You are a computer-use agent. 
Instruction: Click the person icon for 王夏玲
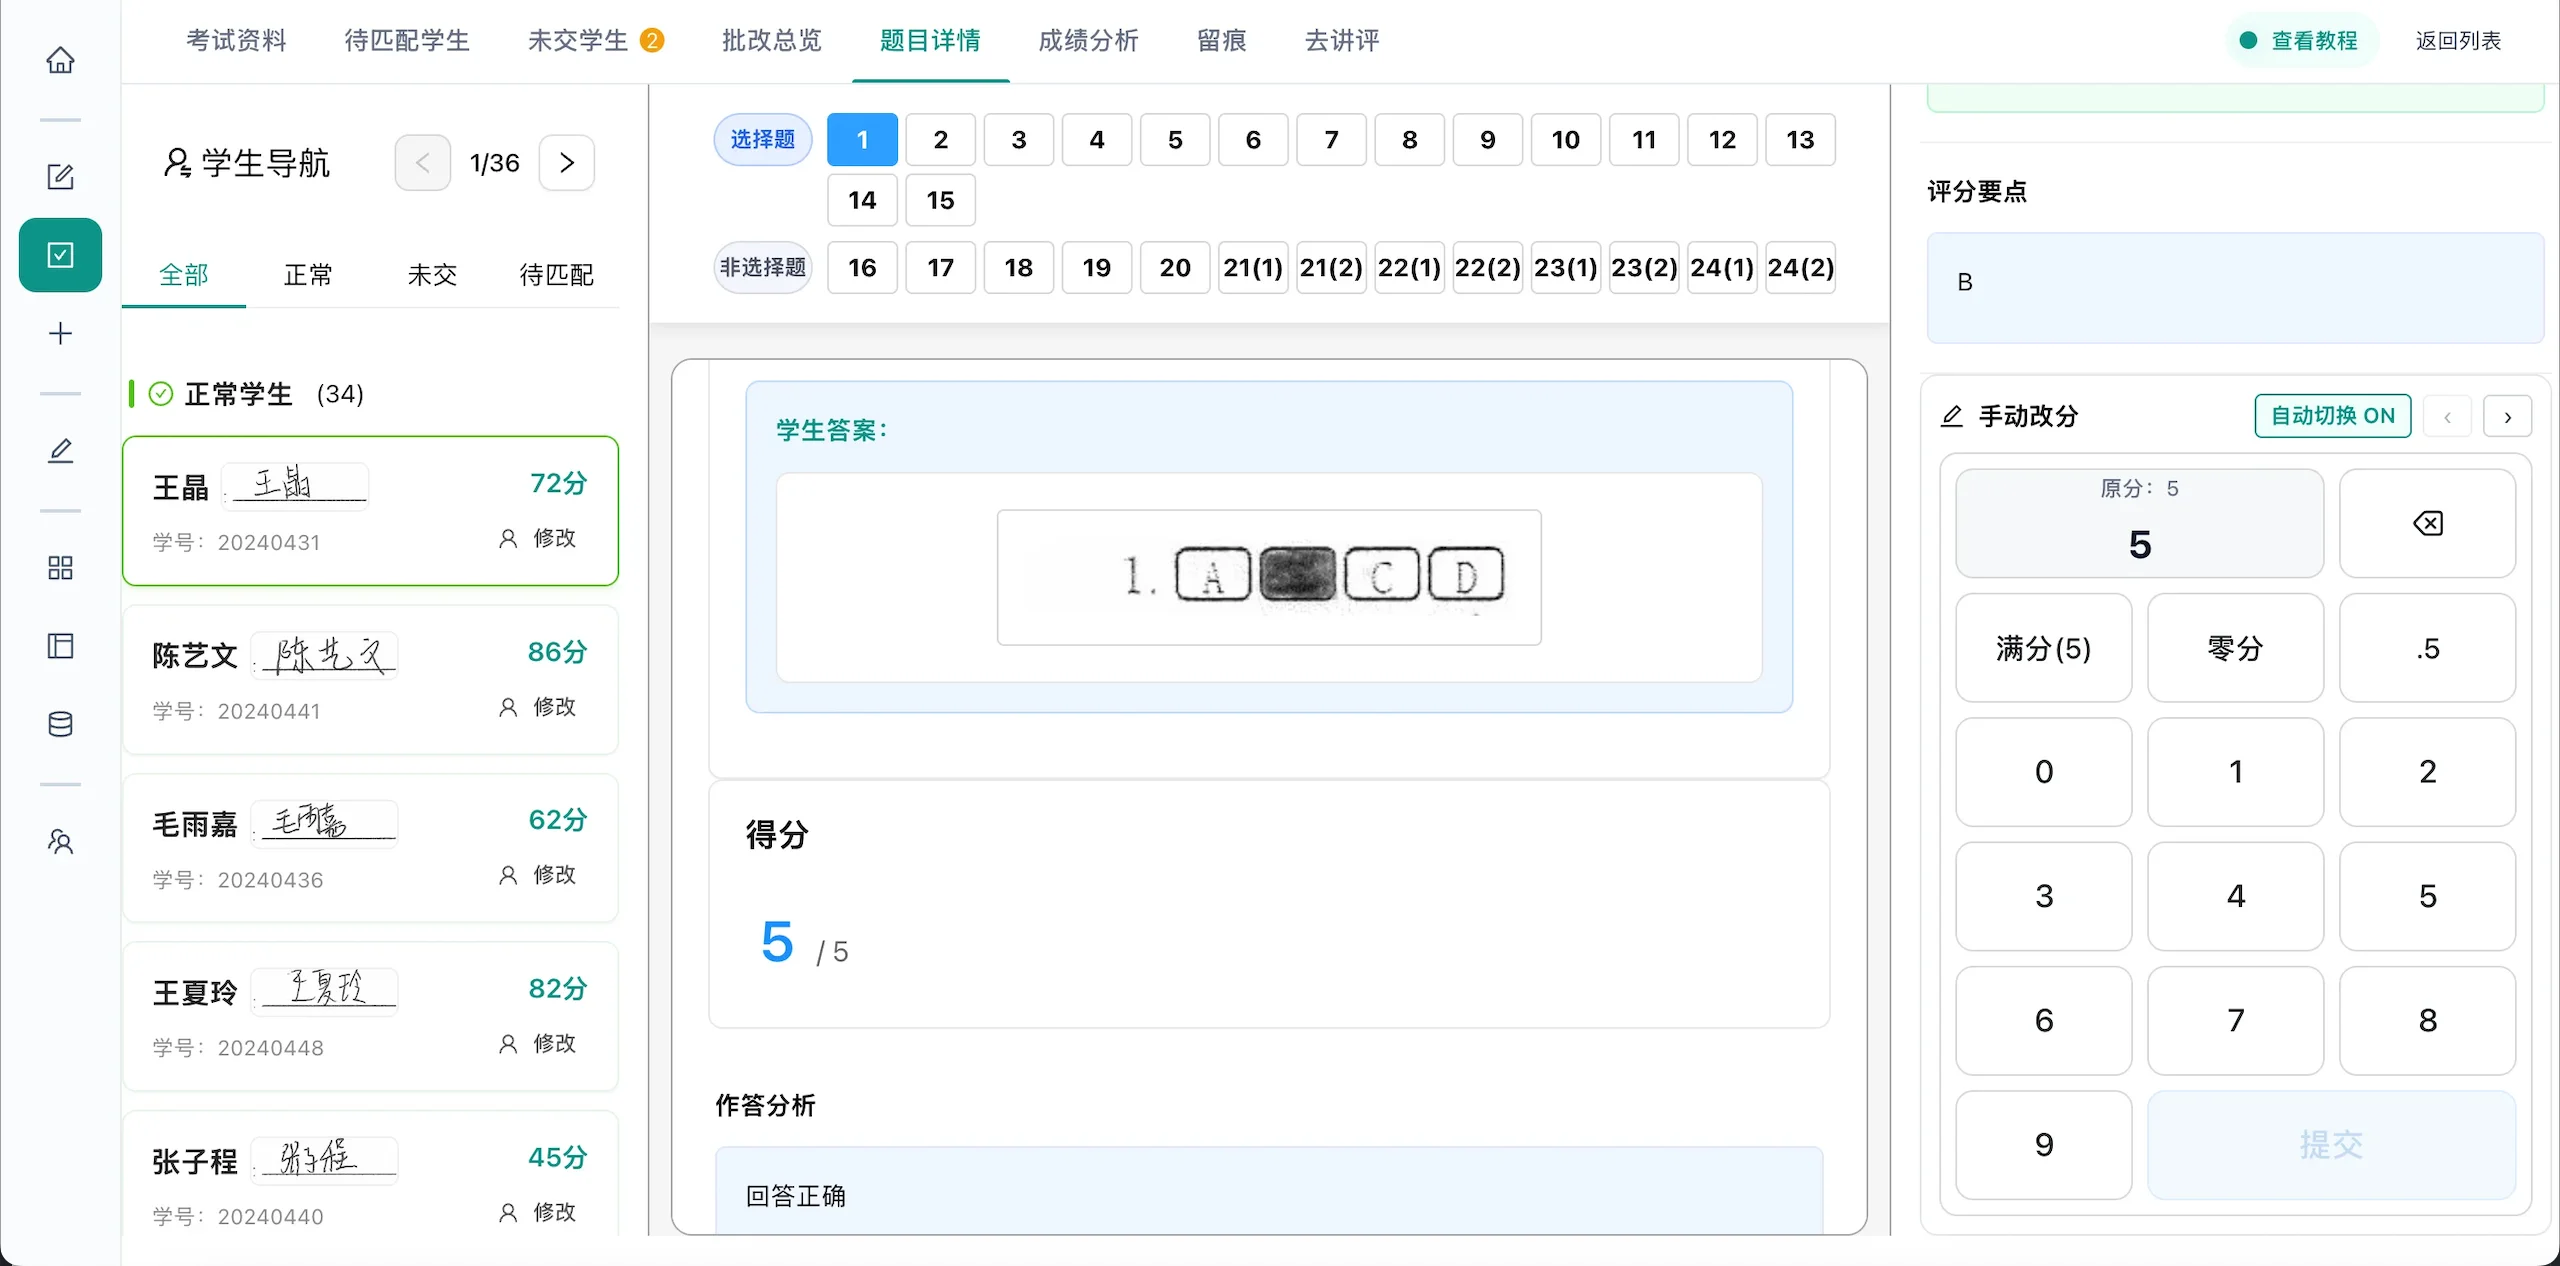508,1045
